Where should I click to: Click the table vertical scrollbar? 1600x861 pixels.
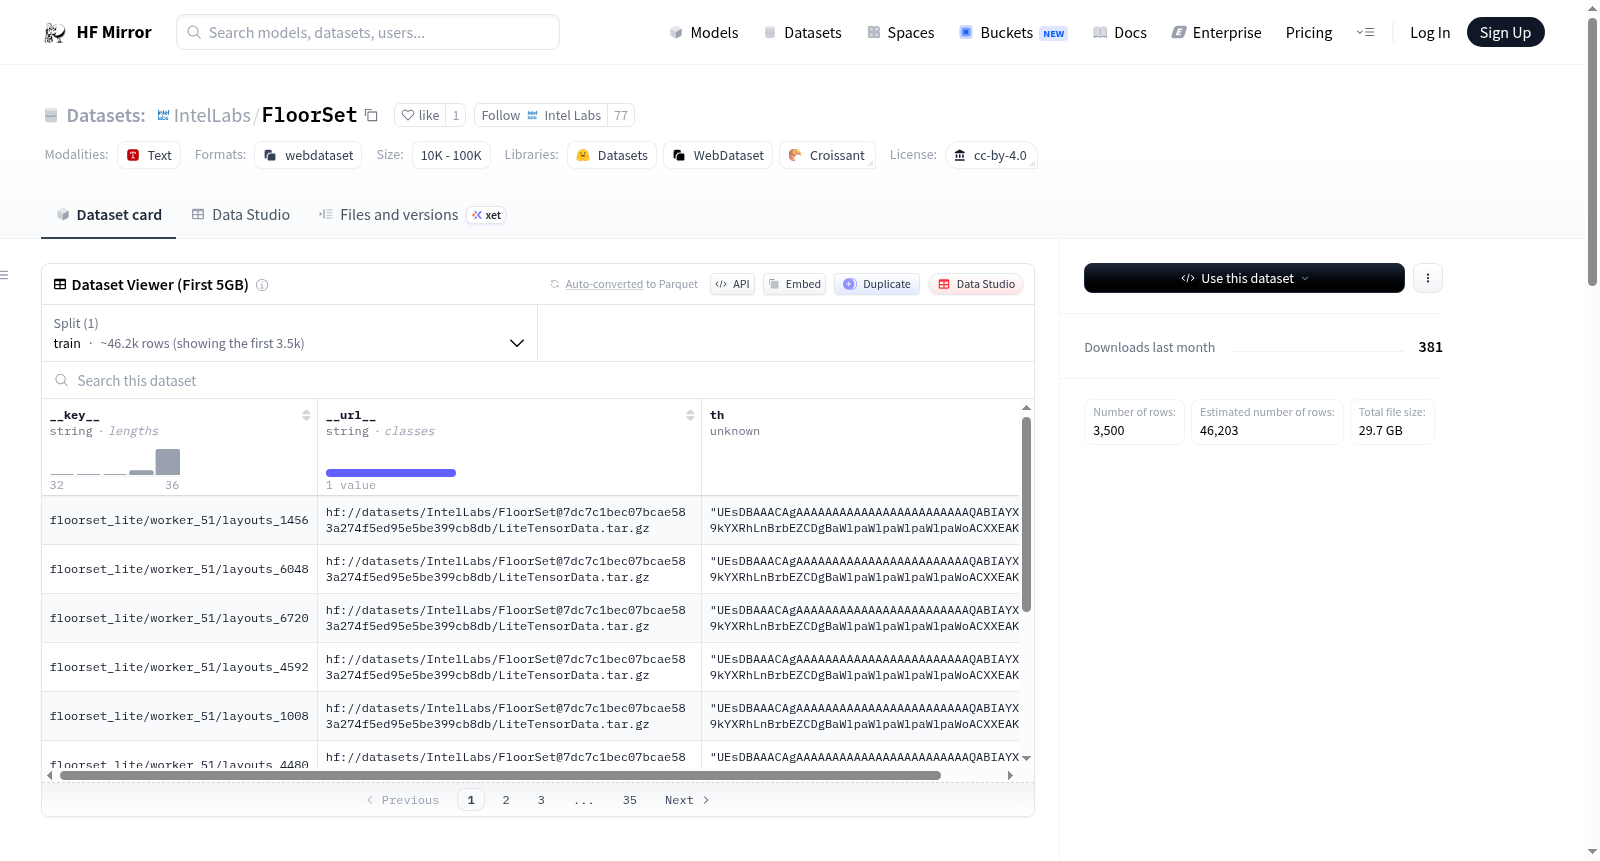(1026, 514)
